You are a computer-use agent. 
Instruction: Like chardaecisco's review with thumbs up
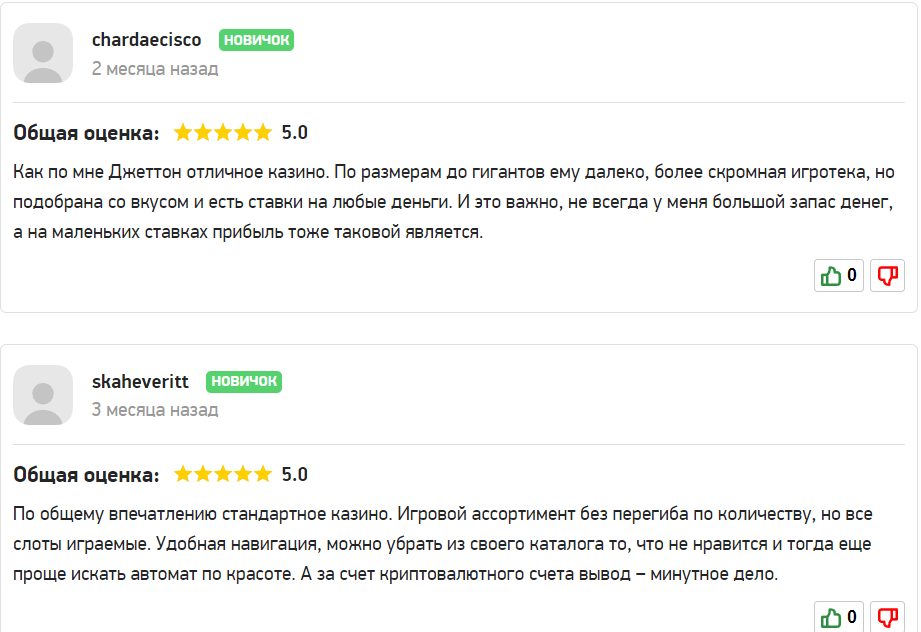point(838,275)
